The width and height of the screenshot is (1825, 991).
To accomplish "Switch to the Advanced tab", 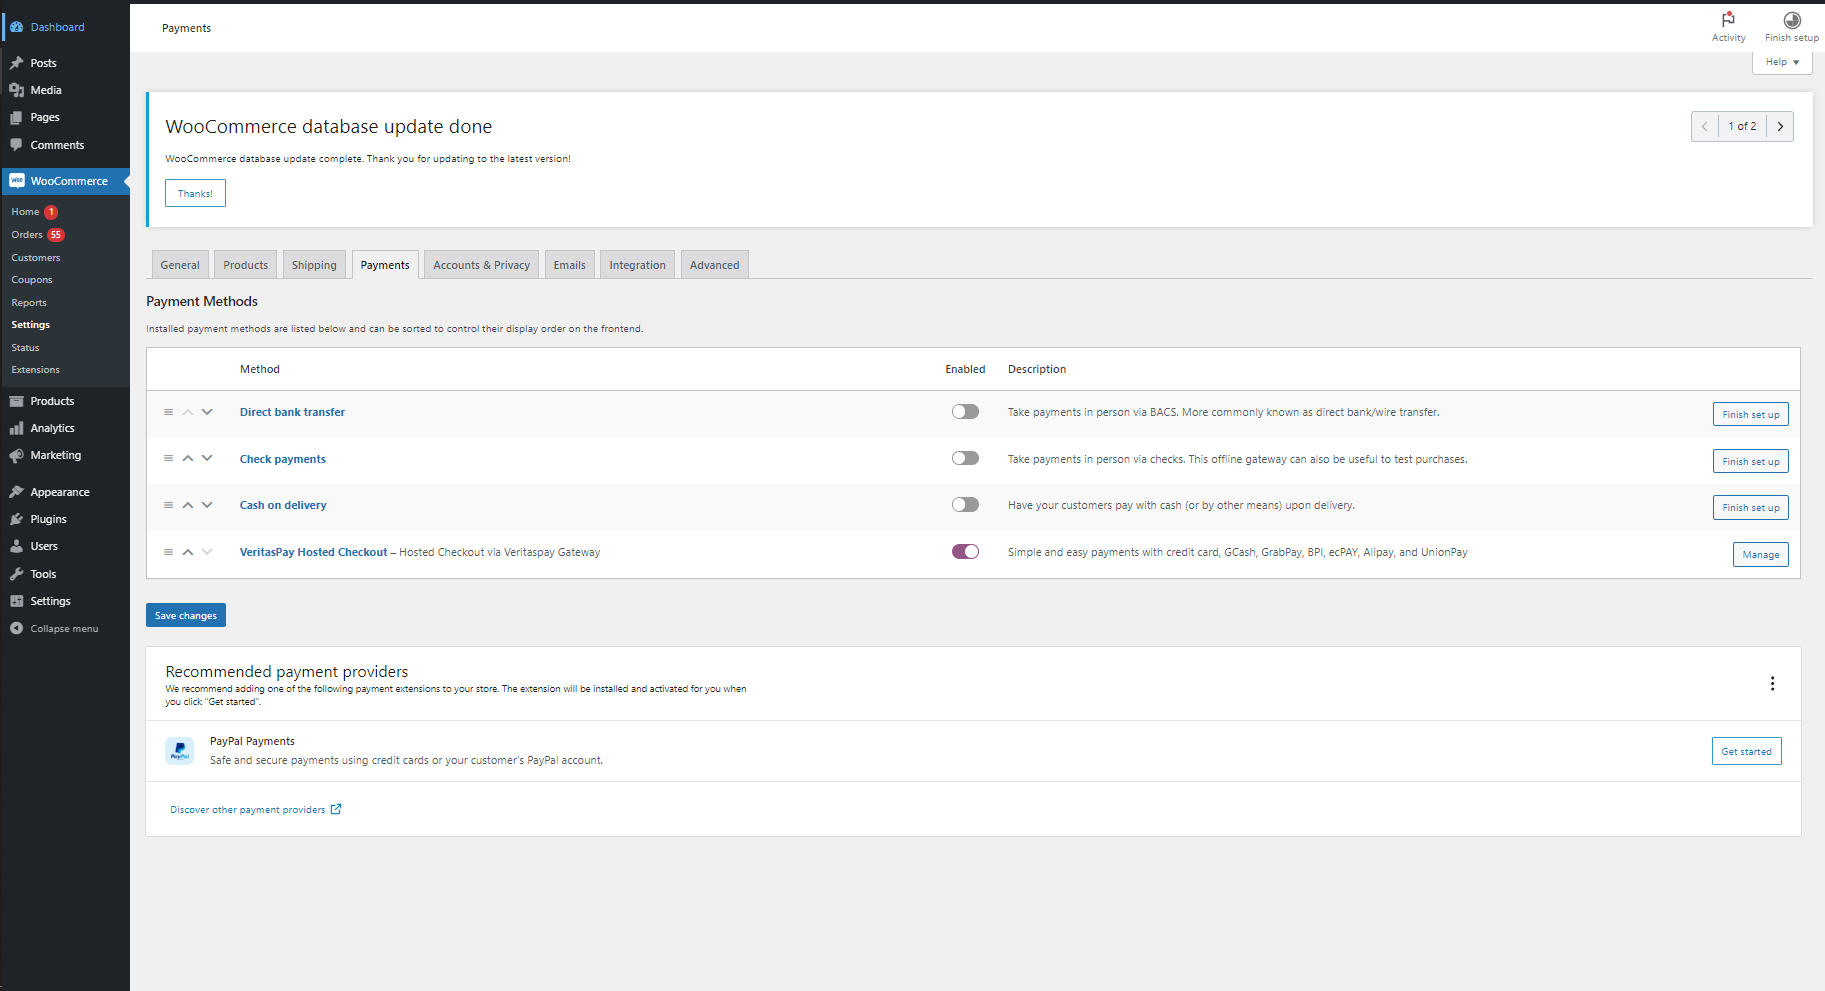I will click(x=715, y=265).
